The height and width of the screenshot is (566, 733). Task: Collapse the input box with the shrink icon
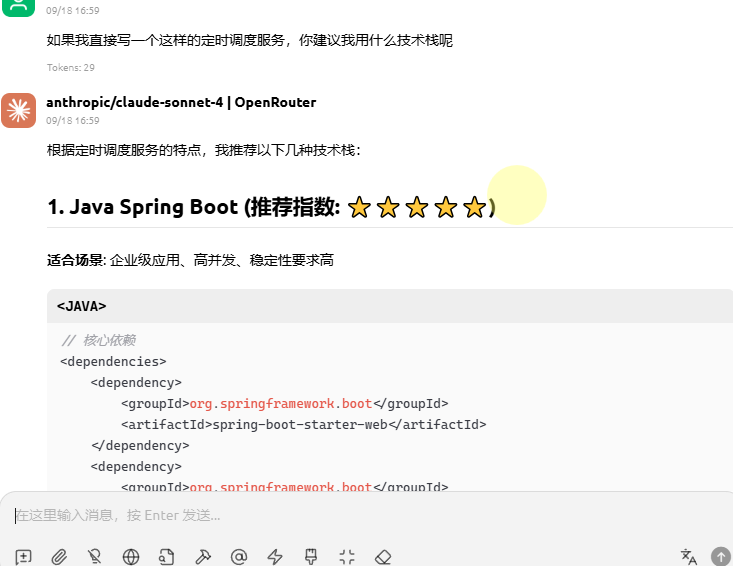click(x=347, y=557)
